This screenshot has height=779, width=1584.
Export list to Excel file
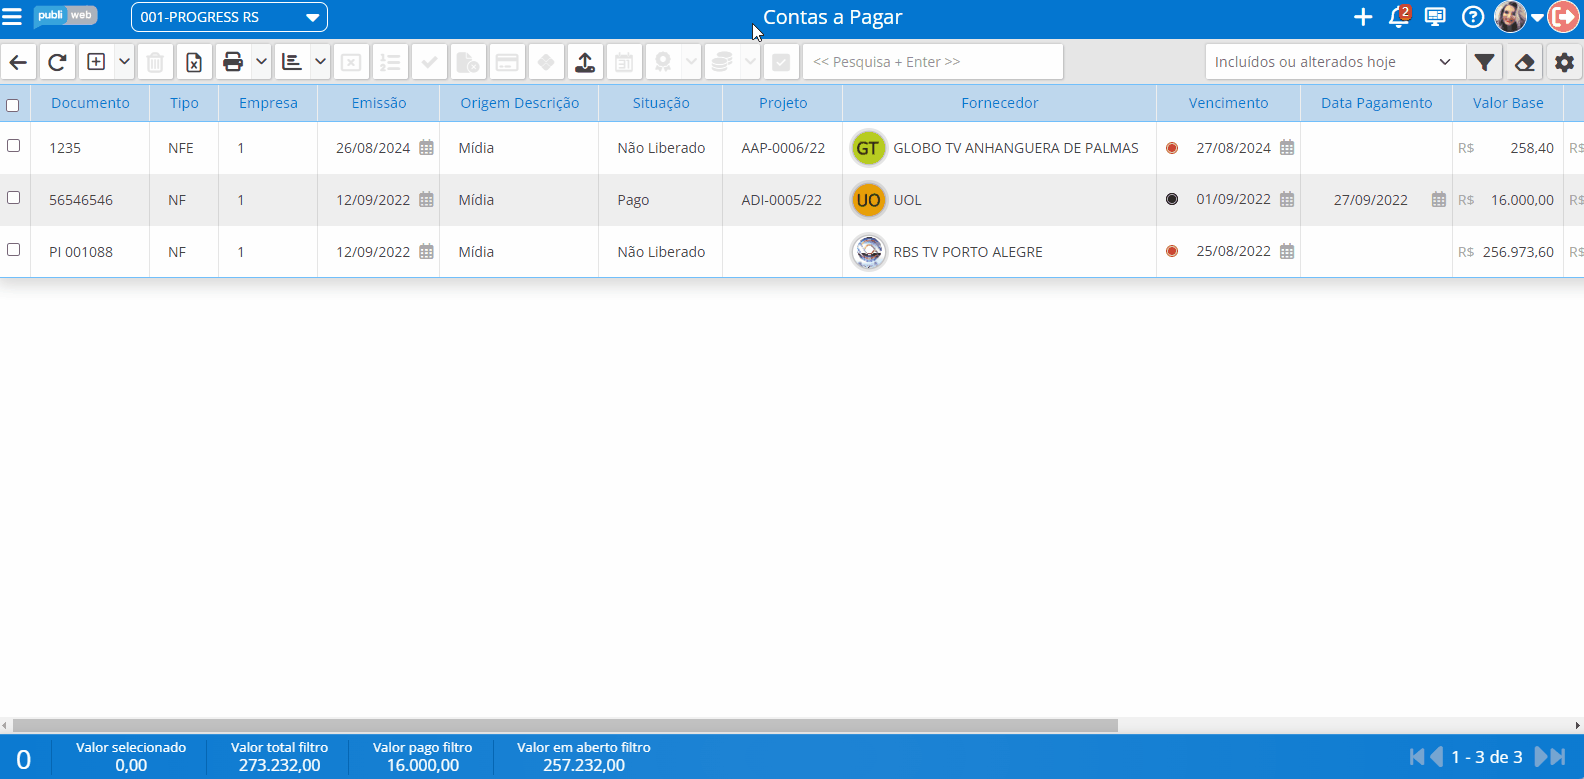[194, 62]
